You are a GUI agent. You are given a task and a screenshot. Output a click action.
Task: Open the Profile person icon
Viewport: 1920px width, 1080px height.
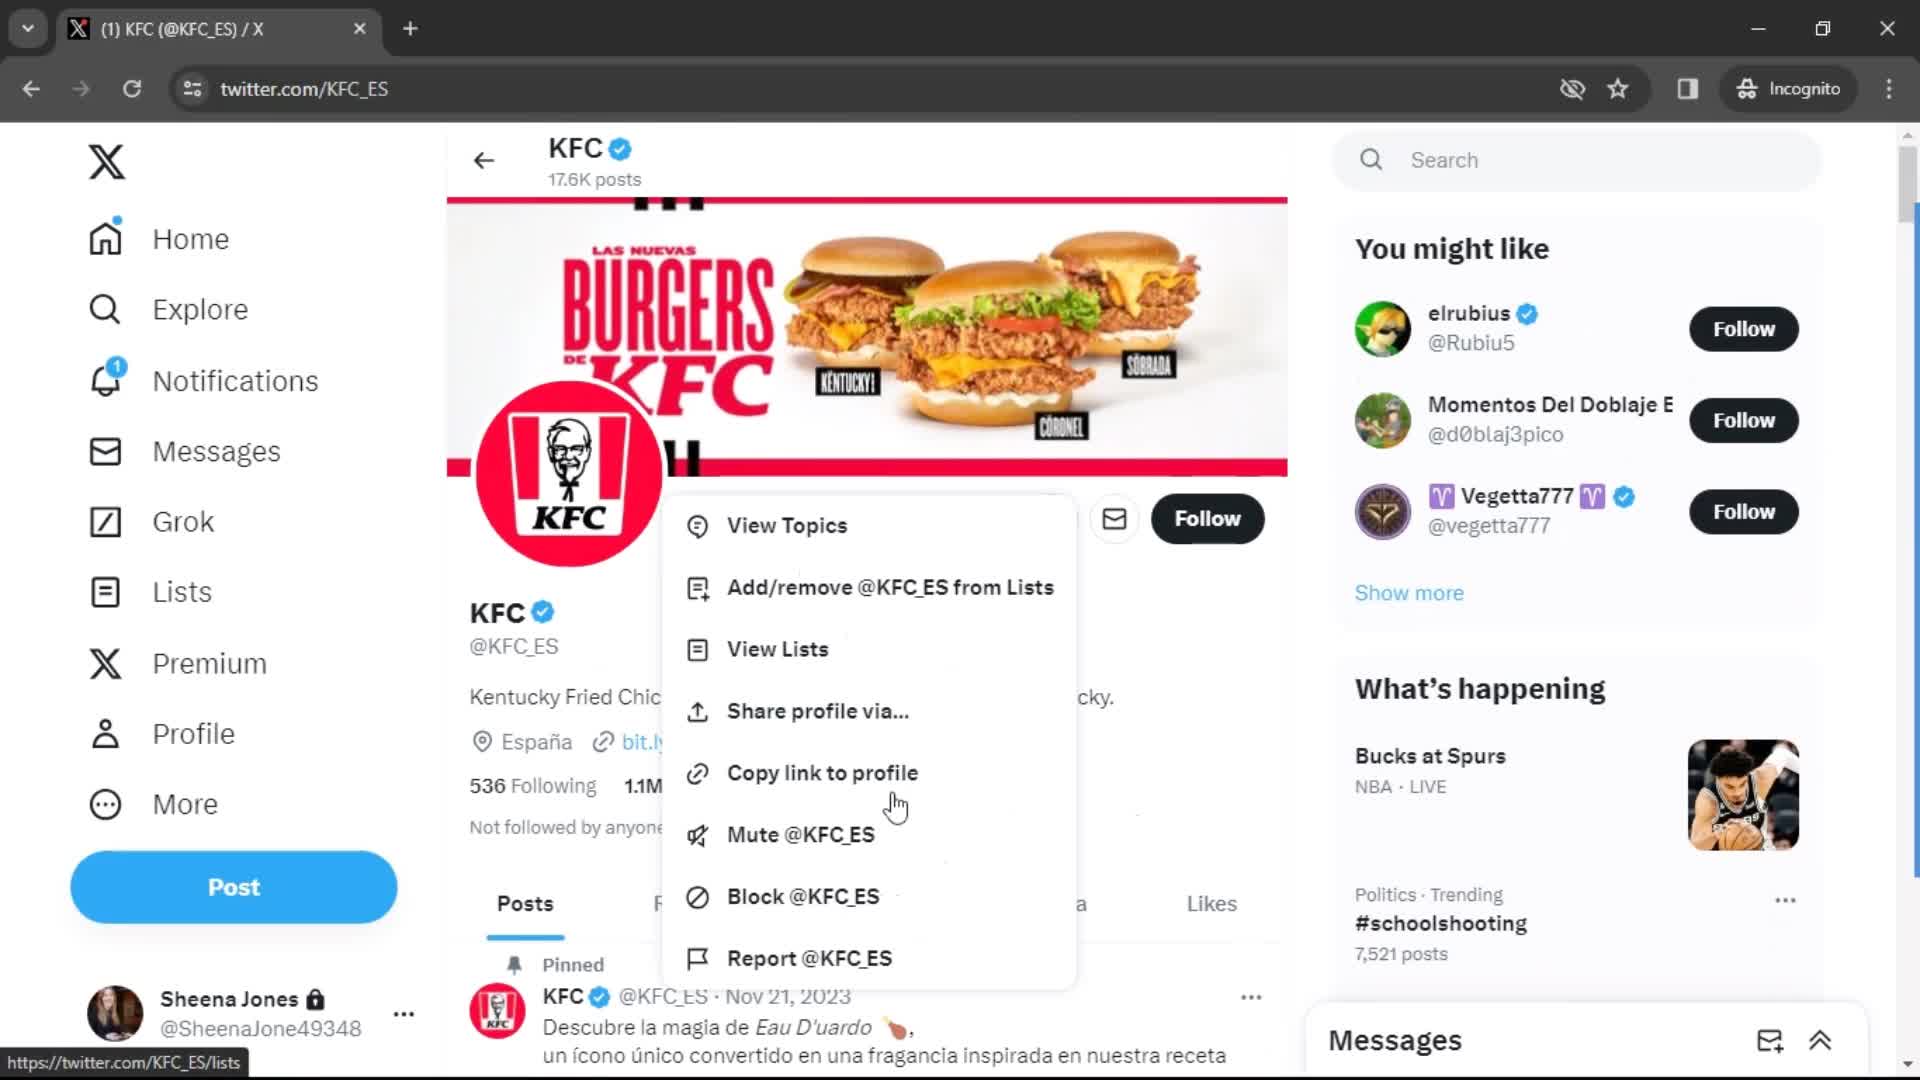tap(104, 733)
